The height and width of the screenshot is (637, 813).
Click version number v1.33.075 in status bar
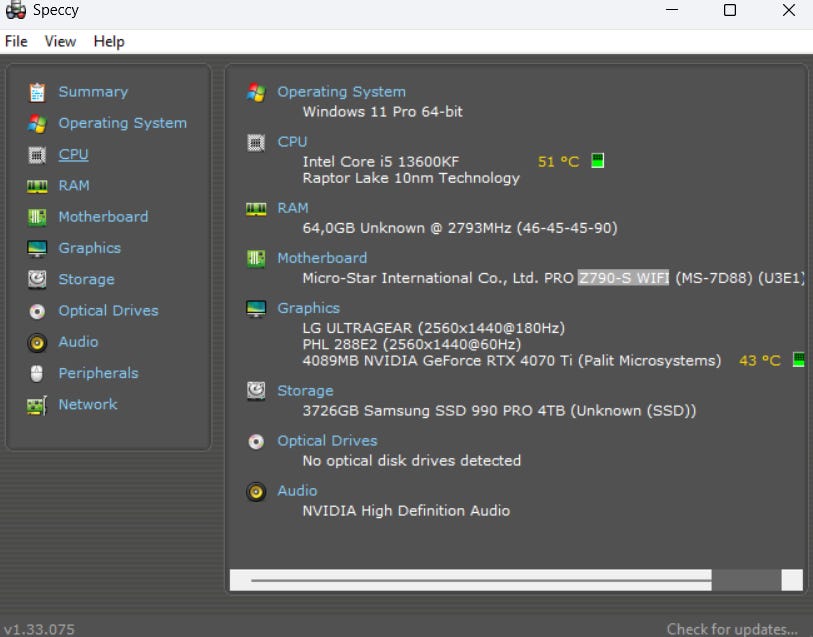(x=39, y=629)
